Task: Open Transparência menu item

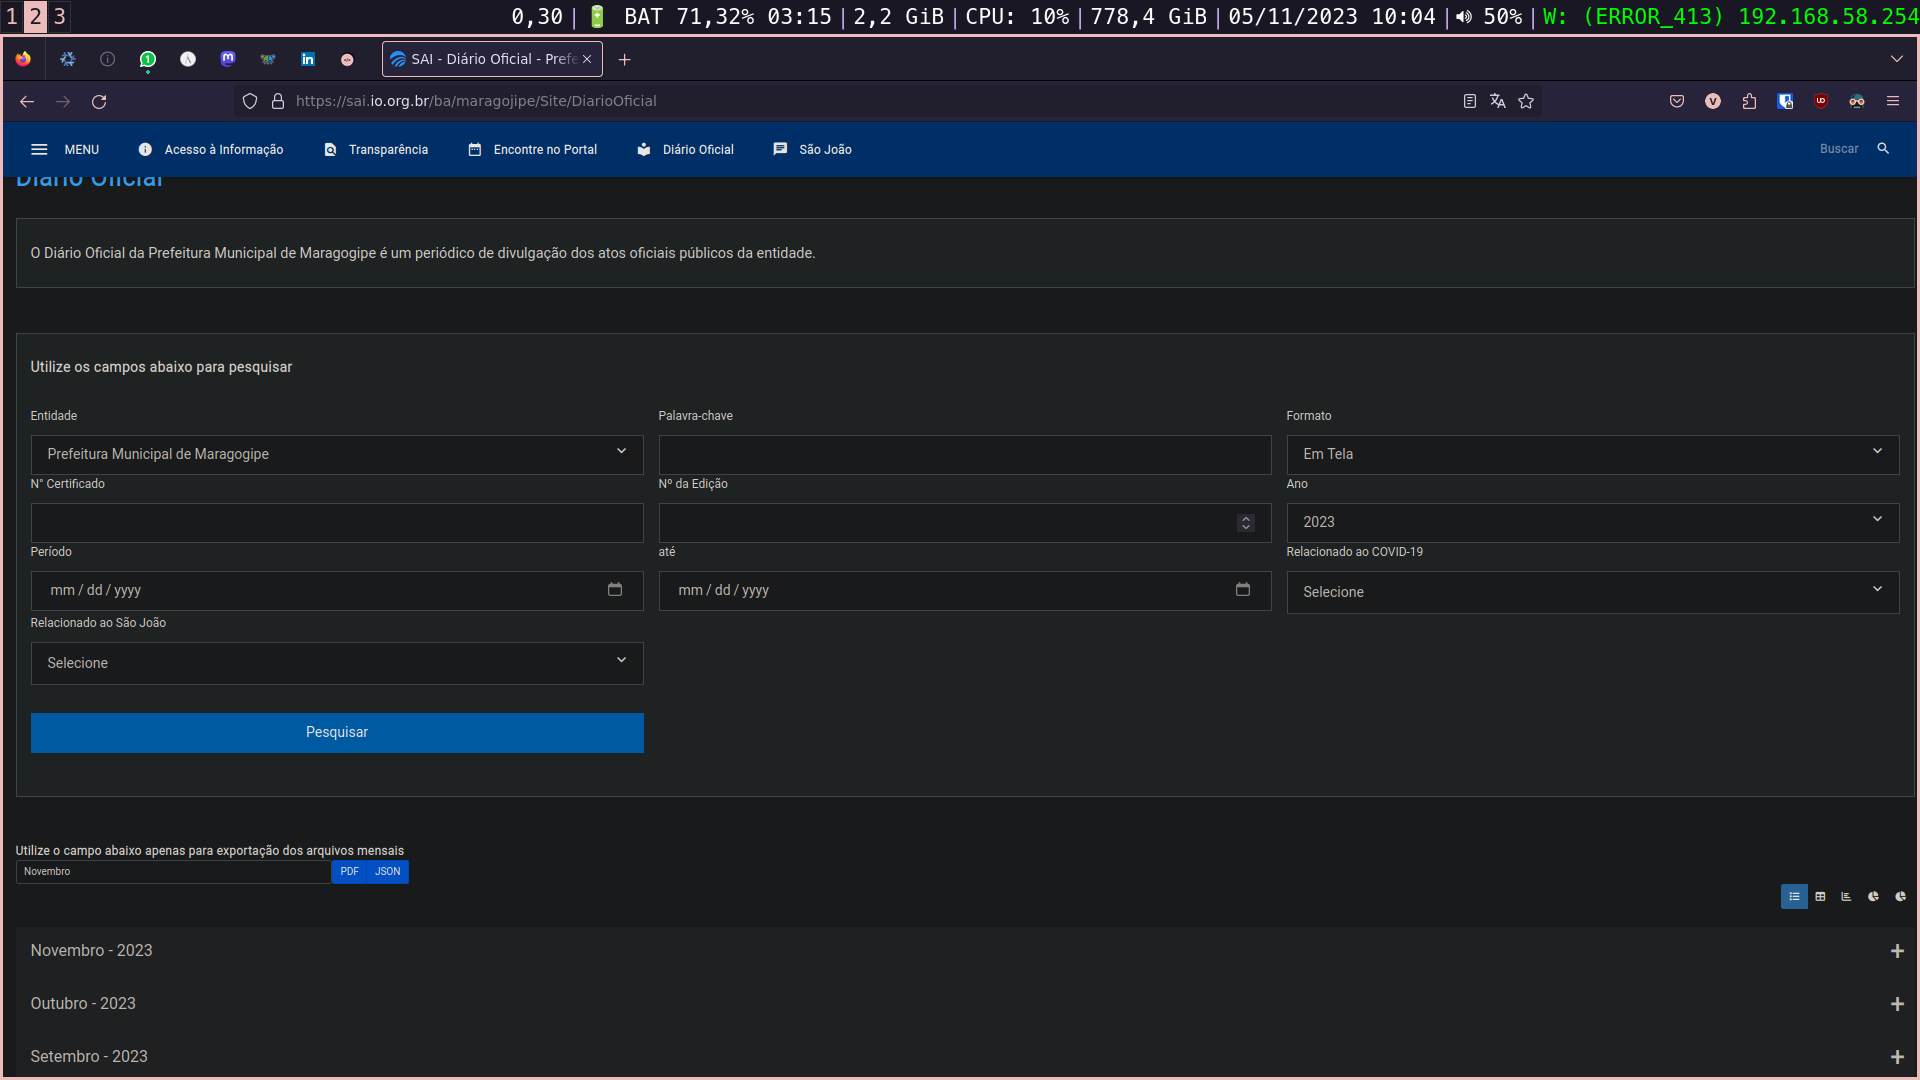Action: click(376, 149)
